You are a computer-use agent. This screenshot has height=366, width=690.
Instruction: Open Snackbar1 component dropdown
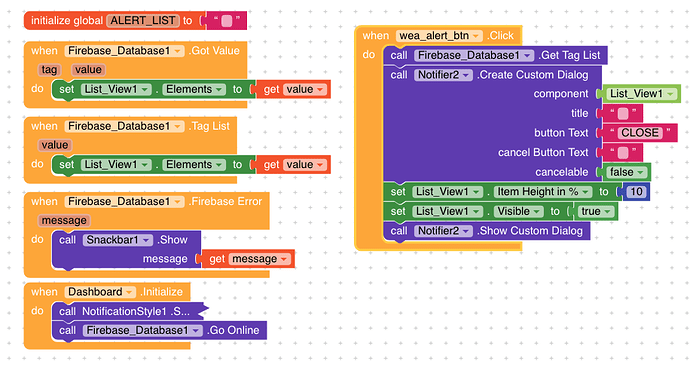pyautogui.click(x=117, y=240)
